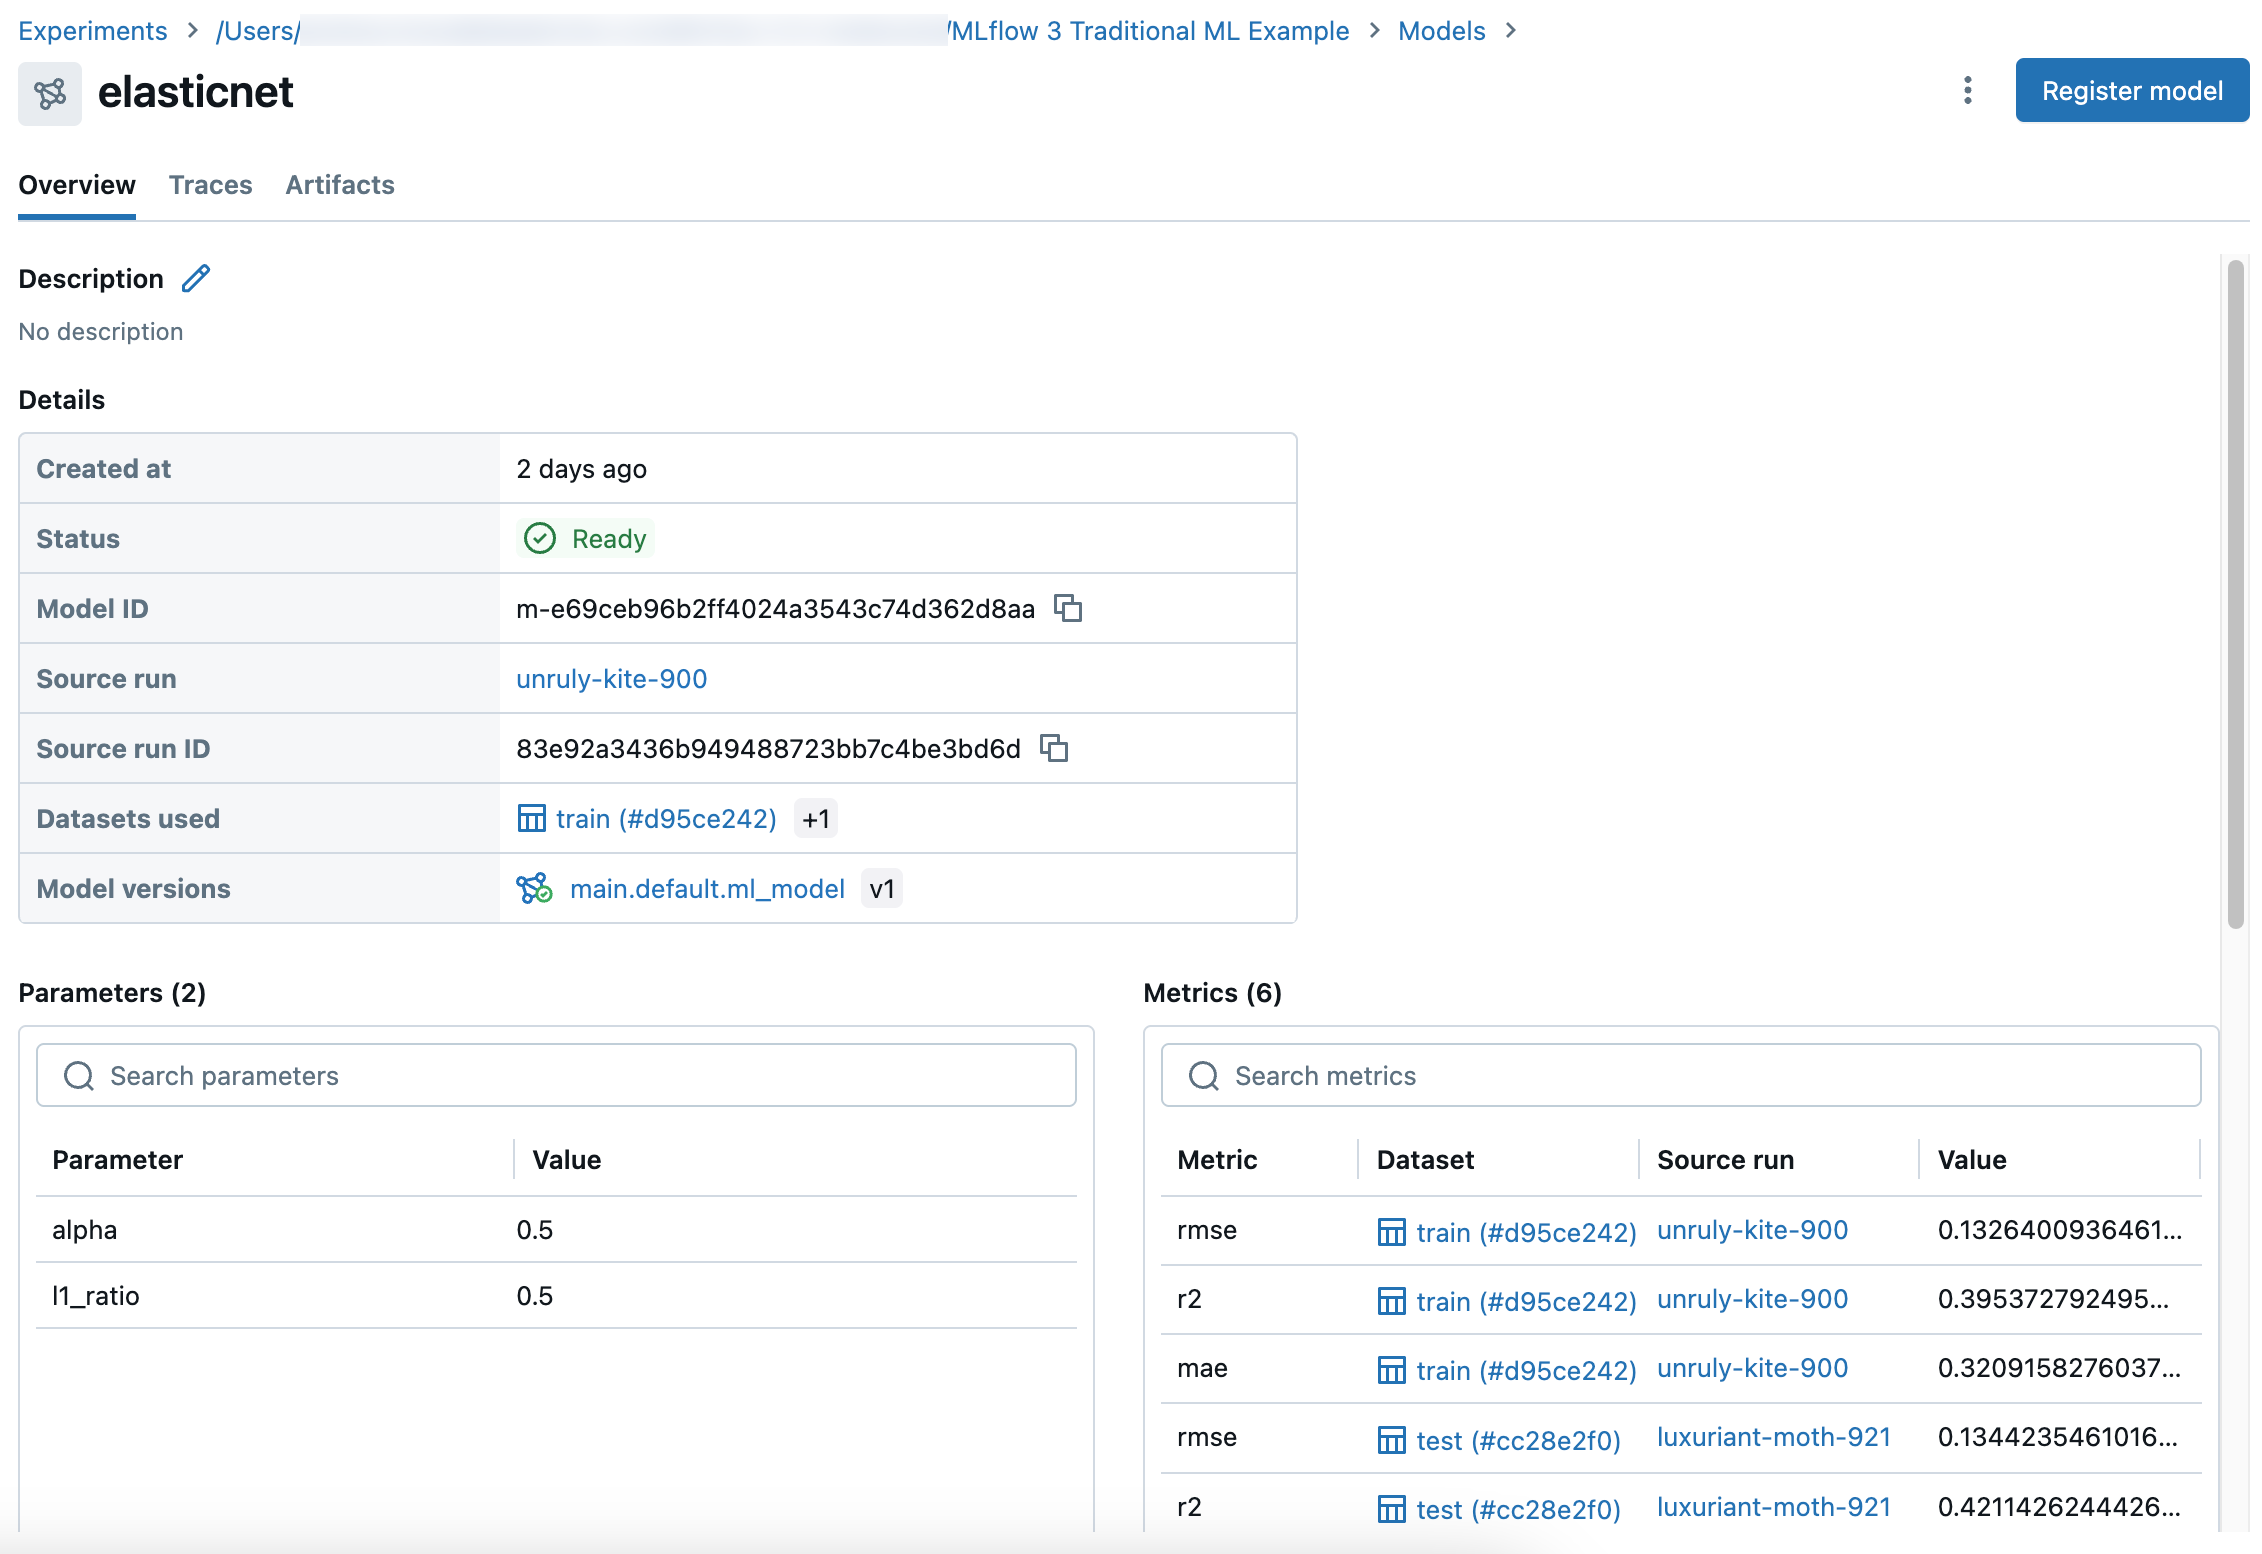
Task: Copy the Model ID value
Action: pyautogui.click(x=1068, y=608)
